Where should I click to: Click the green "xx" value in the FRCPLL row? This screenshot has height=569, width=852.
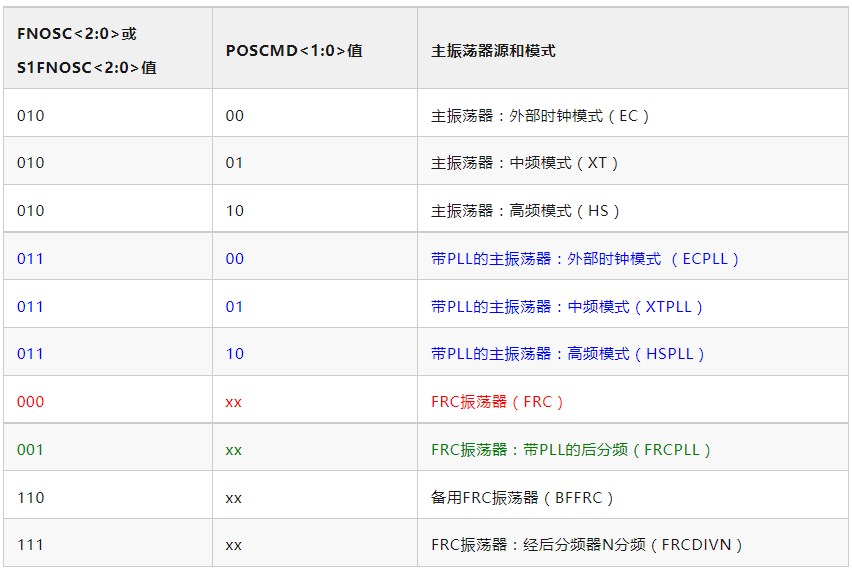coord(234,451)
